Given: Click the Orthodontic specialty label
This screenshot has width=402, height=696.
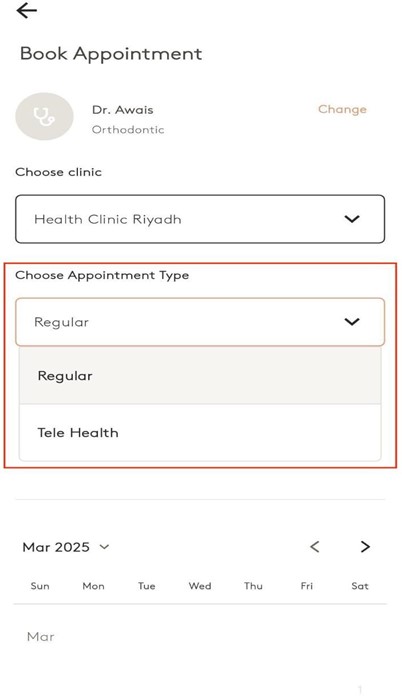Looking at the screenshot, I should [128, 130].
